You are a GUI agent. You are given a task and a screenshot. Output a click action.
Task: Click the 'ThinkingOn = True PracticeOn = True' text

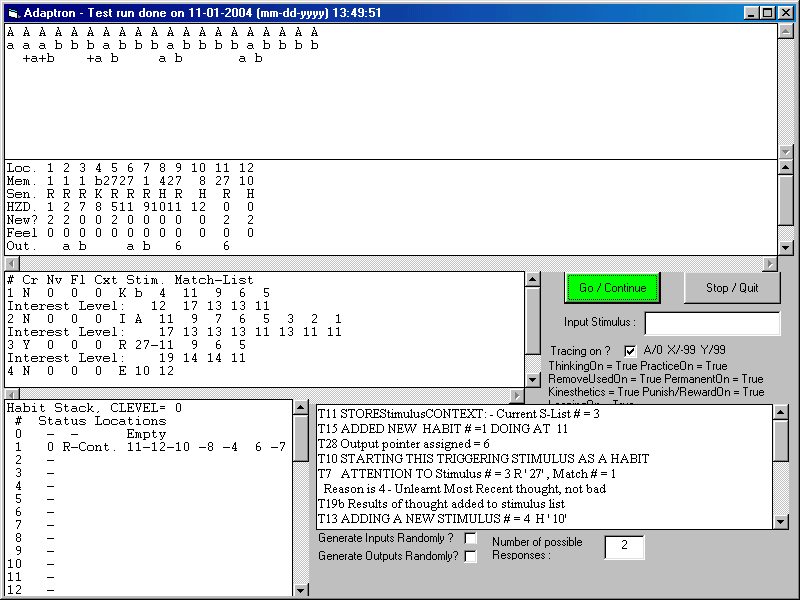pyautogui.click(x=638, y=366)
